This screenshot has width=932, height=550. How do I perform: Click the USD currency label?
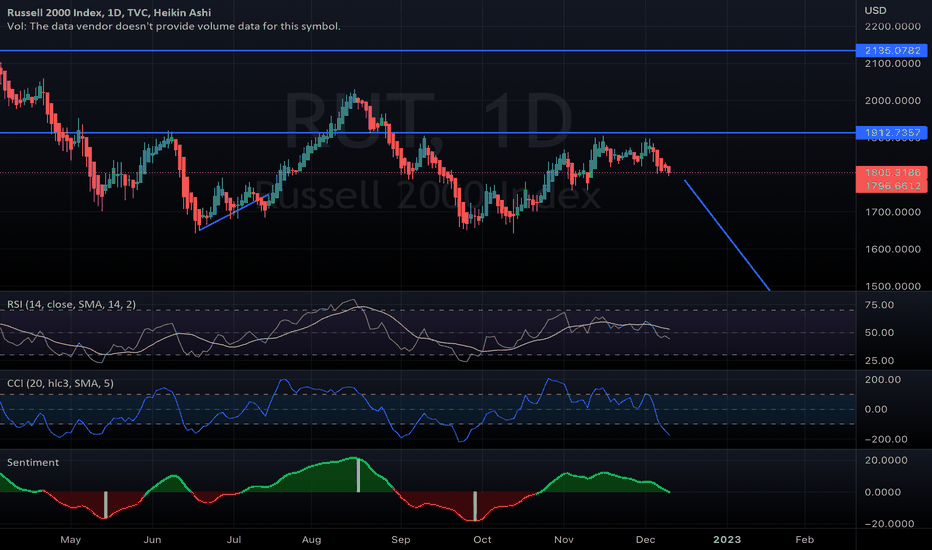pos(875,11)
